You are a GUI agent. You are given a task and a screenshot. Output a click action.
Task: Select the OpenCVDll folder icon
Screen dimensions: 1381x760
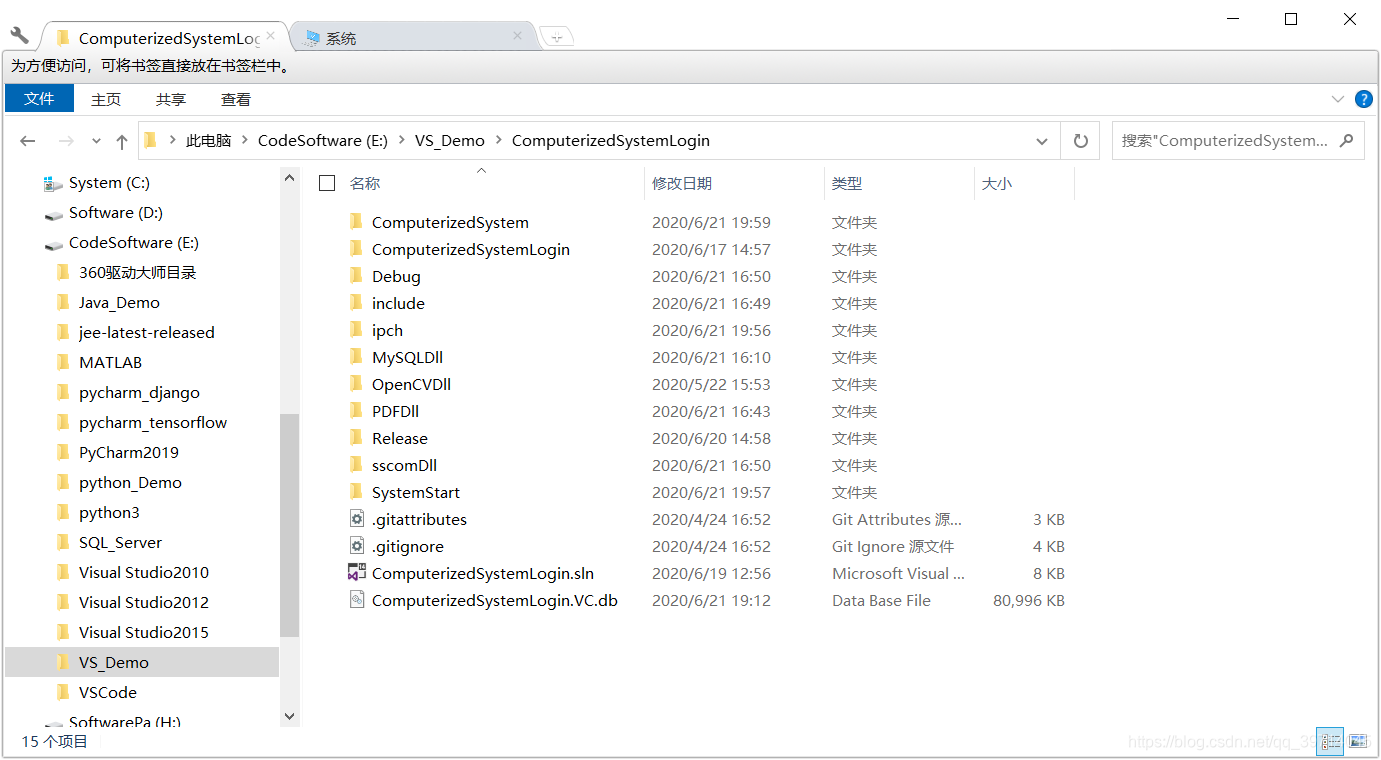click(x=356, y=384)
